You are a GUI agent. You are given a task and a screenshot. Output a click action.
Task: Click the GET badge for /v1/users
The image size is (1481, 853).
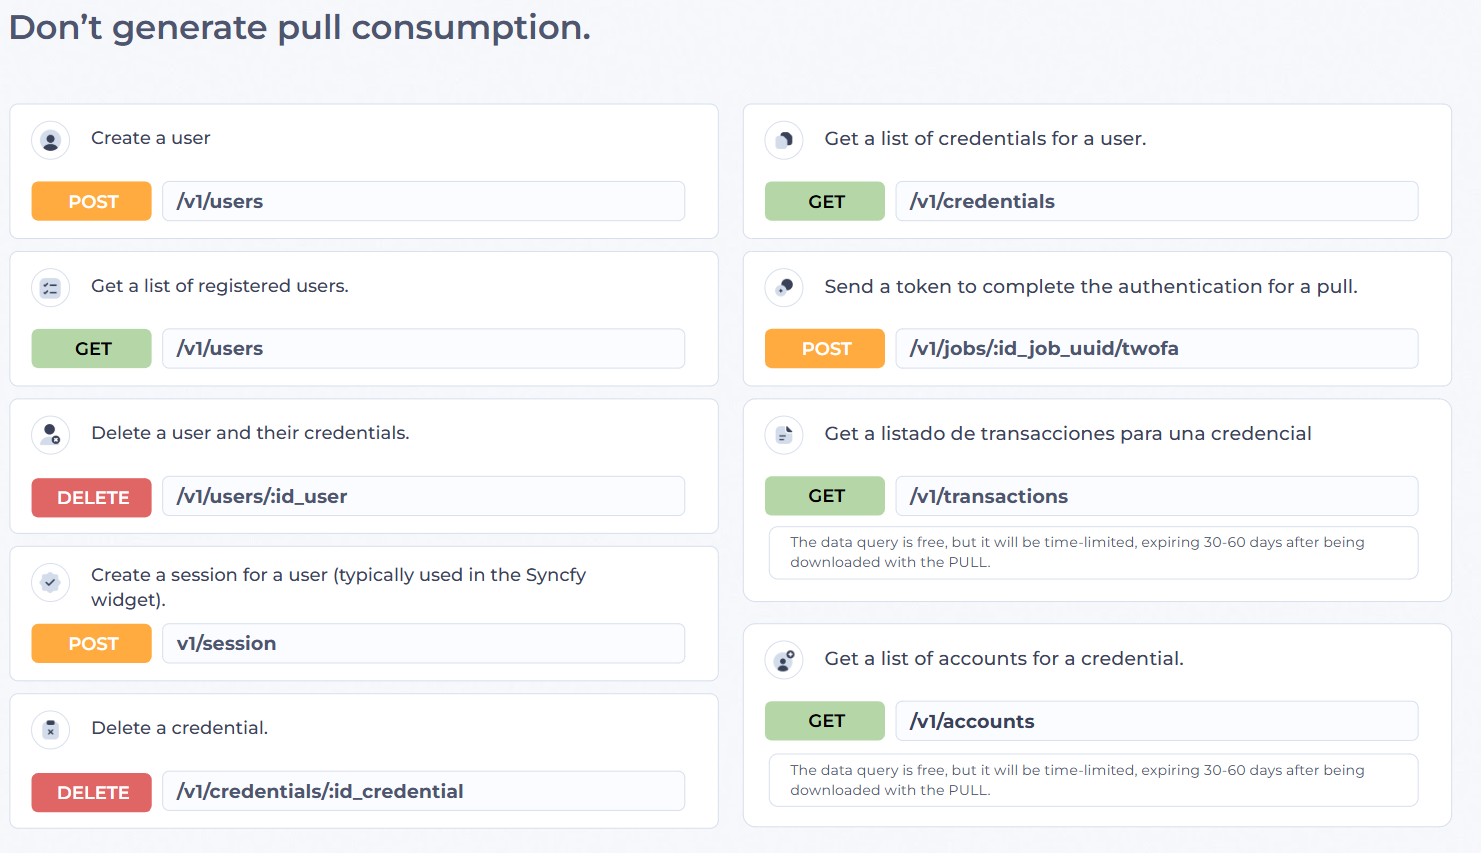tap(92, 348)
